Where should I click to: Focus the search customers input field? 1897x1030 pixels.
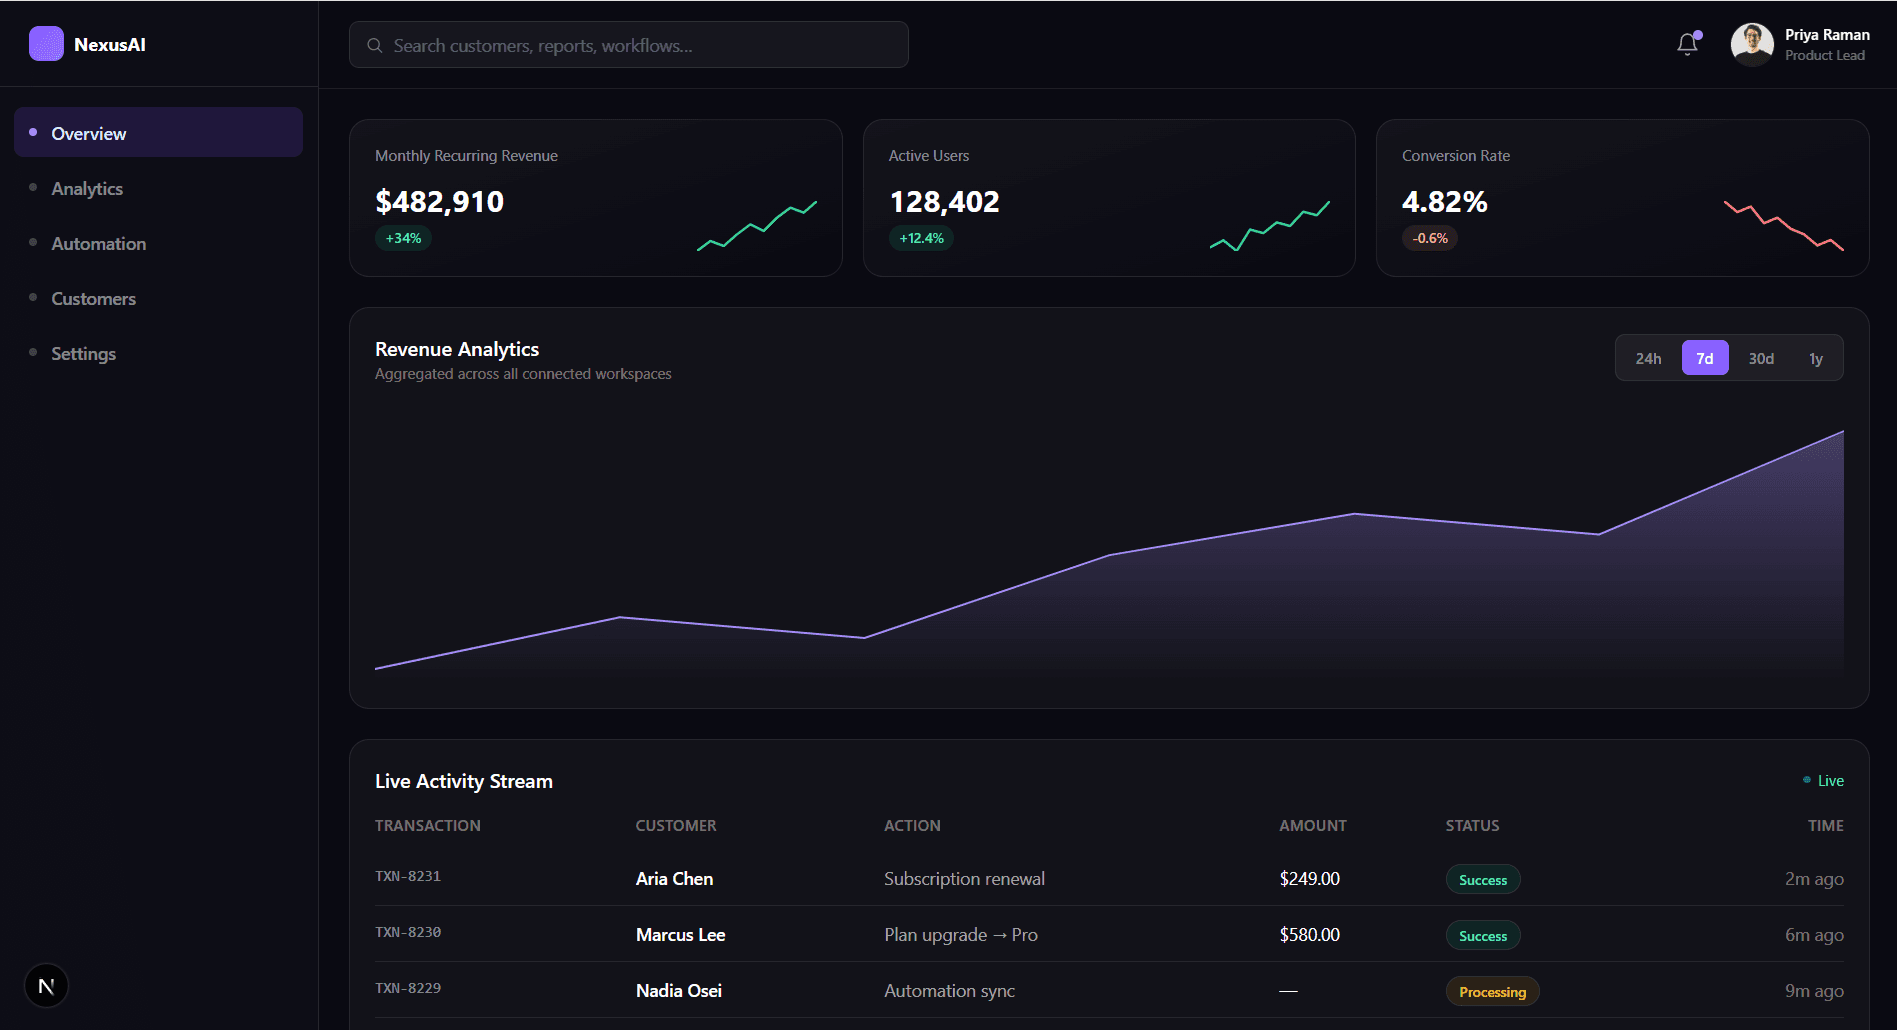tap(628, 45)
